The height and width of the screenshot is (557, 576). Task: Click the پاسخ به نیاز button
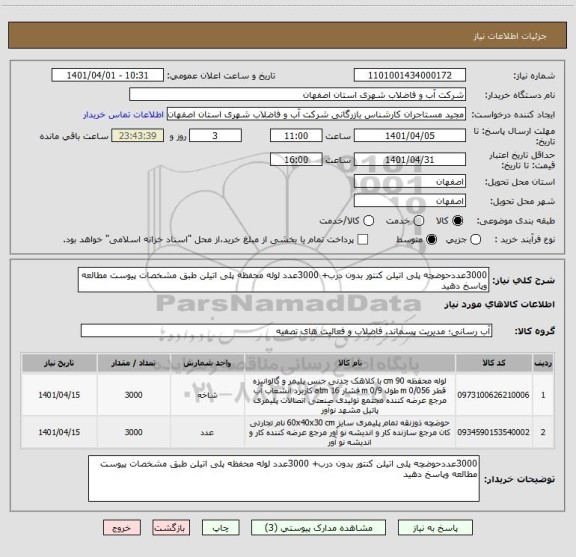point(435,528)
